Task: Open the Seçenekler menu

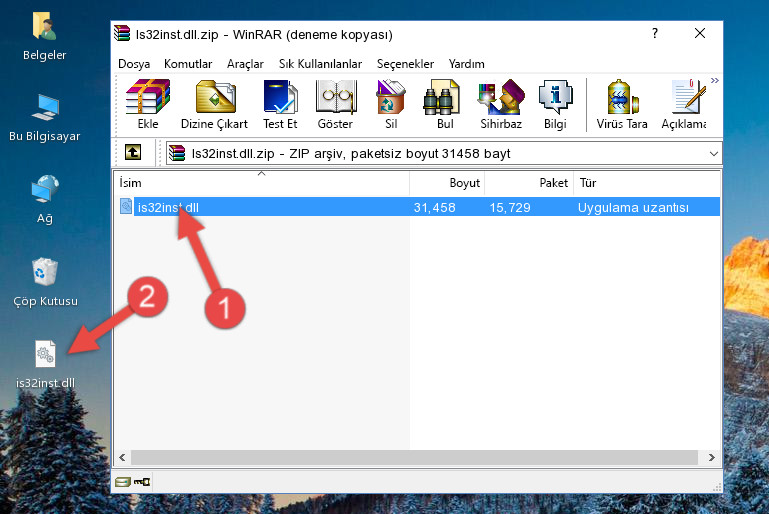Action: coord(405,64)
